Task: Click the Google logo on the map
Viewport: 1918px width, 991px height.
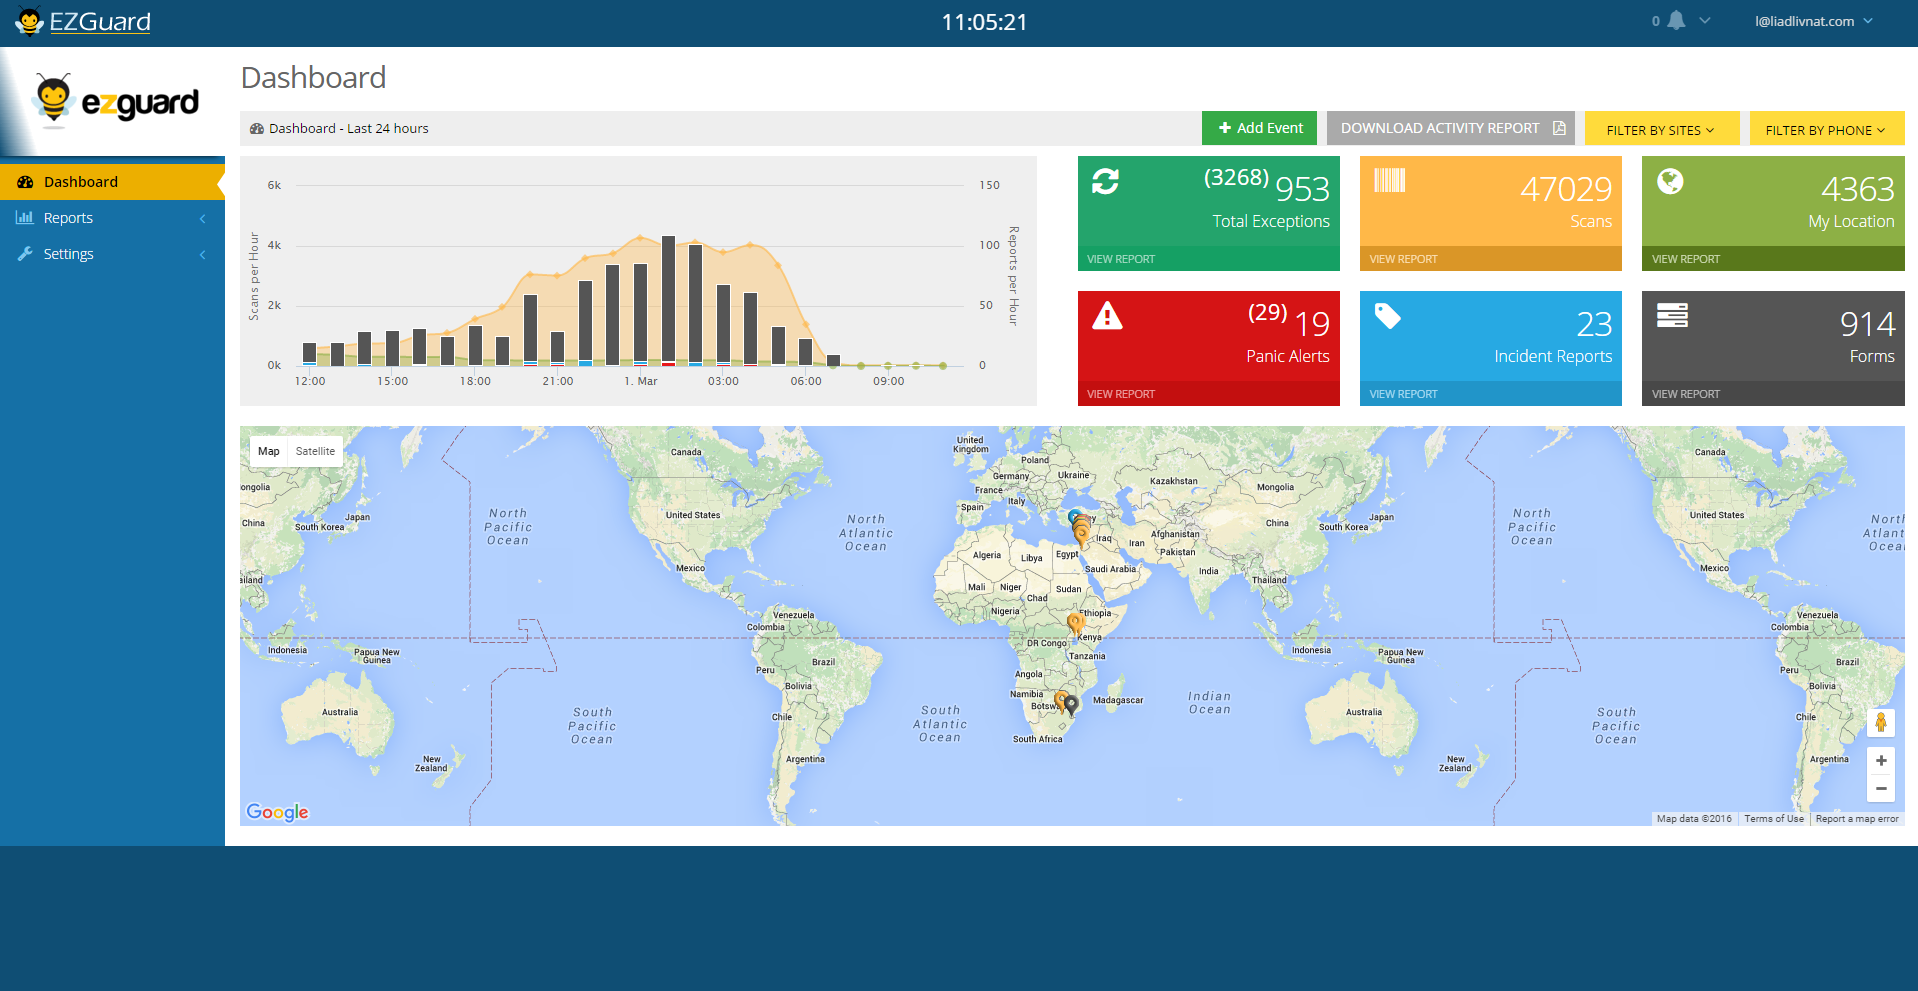Action: click(277, 812)
